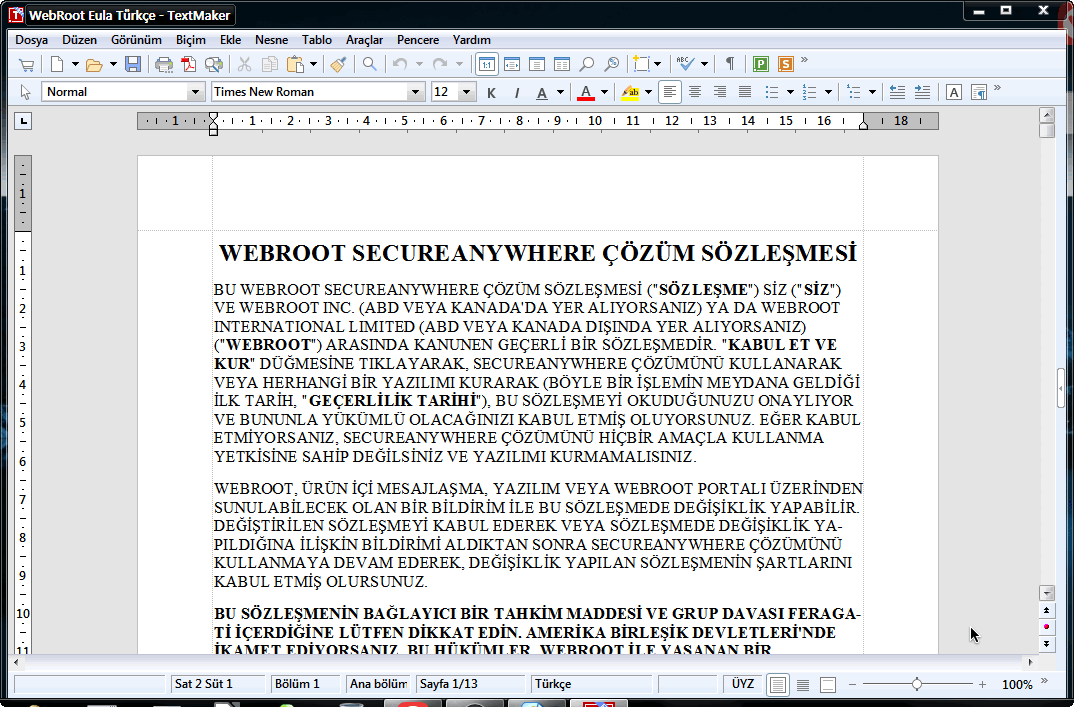This screenshot has height=707, width=1074.
Task: Launch PlanMaker with the green P icon
Action: [x=760, y=64]
